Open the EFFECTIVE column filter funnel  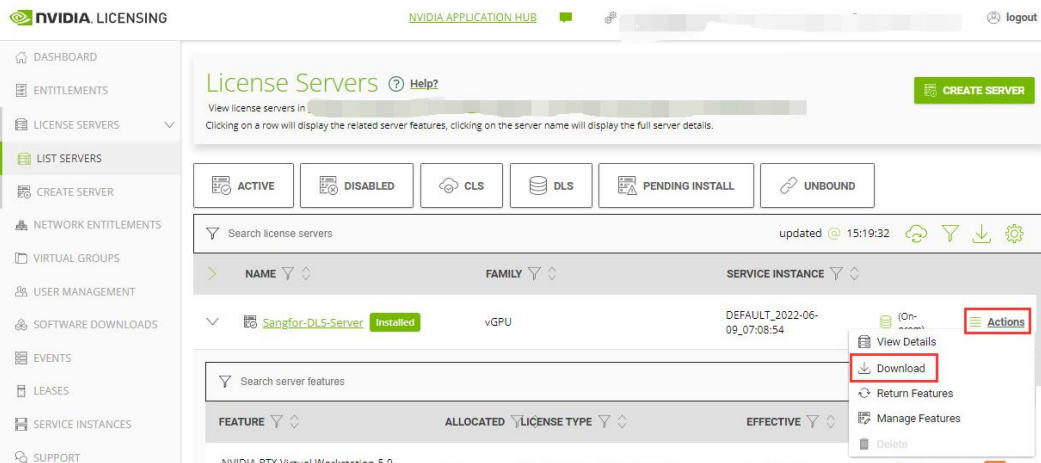tap(813, 422)
